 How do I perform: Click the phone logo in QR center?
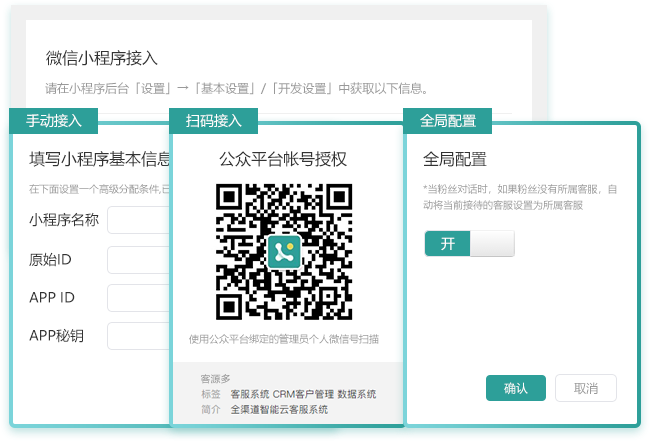pos(284,252)
